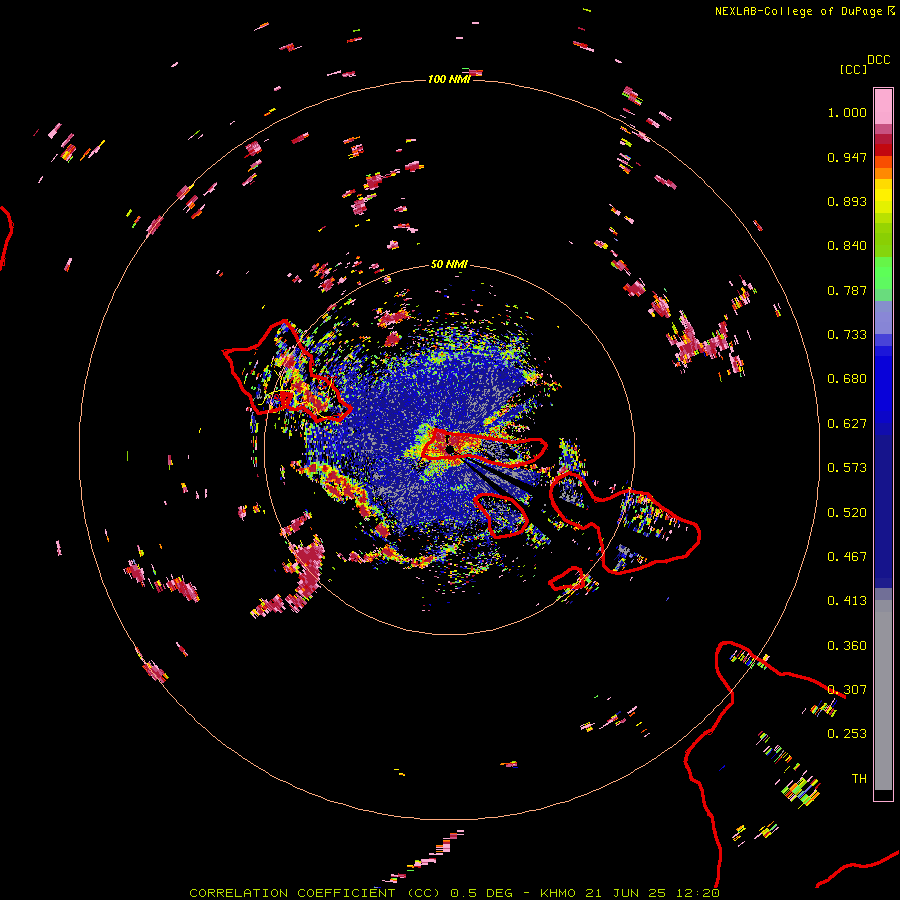Click the DCC legend label

click(x=879, y=60)
